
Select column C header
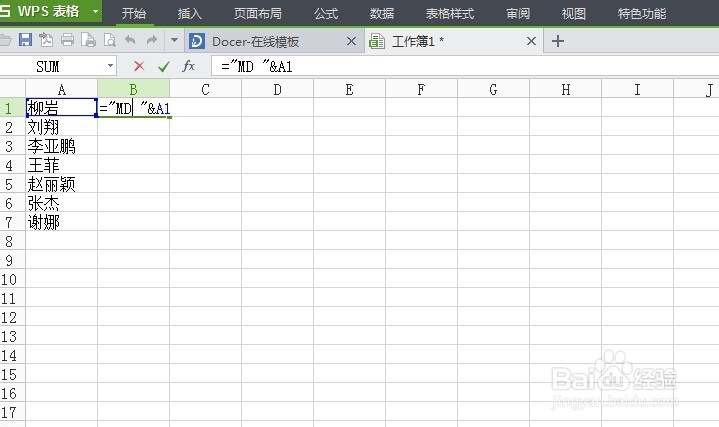click(x=205, y=89)
